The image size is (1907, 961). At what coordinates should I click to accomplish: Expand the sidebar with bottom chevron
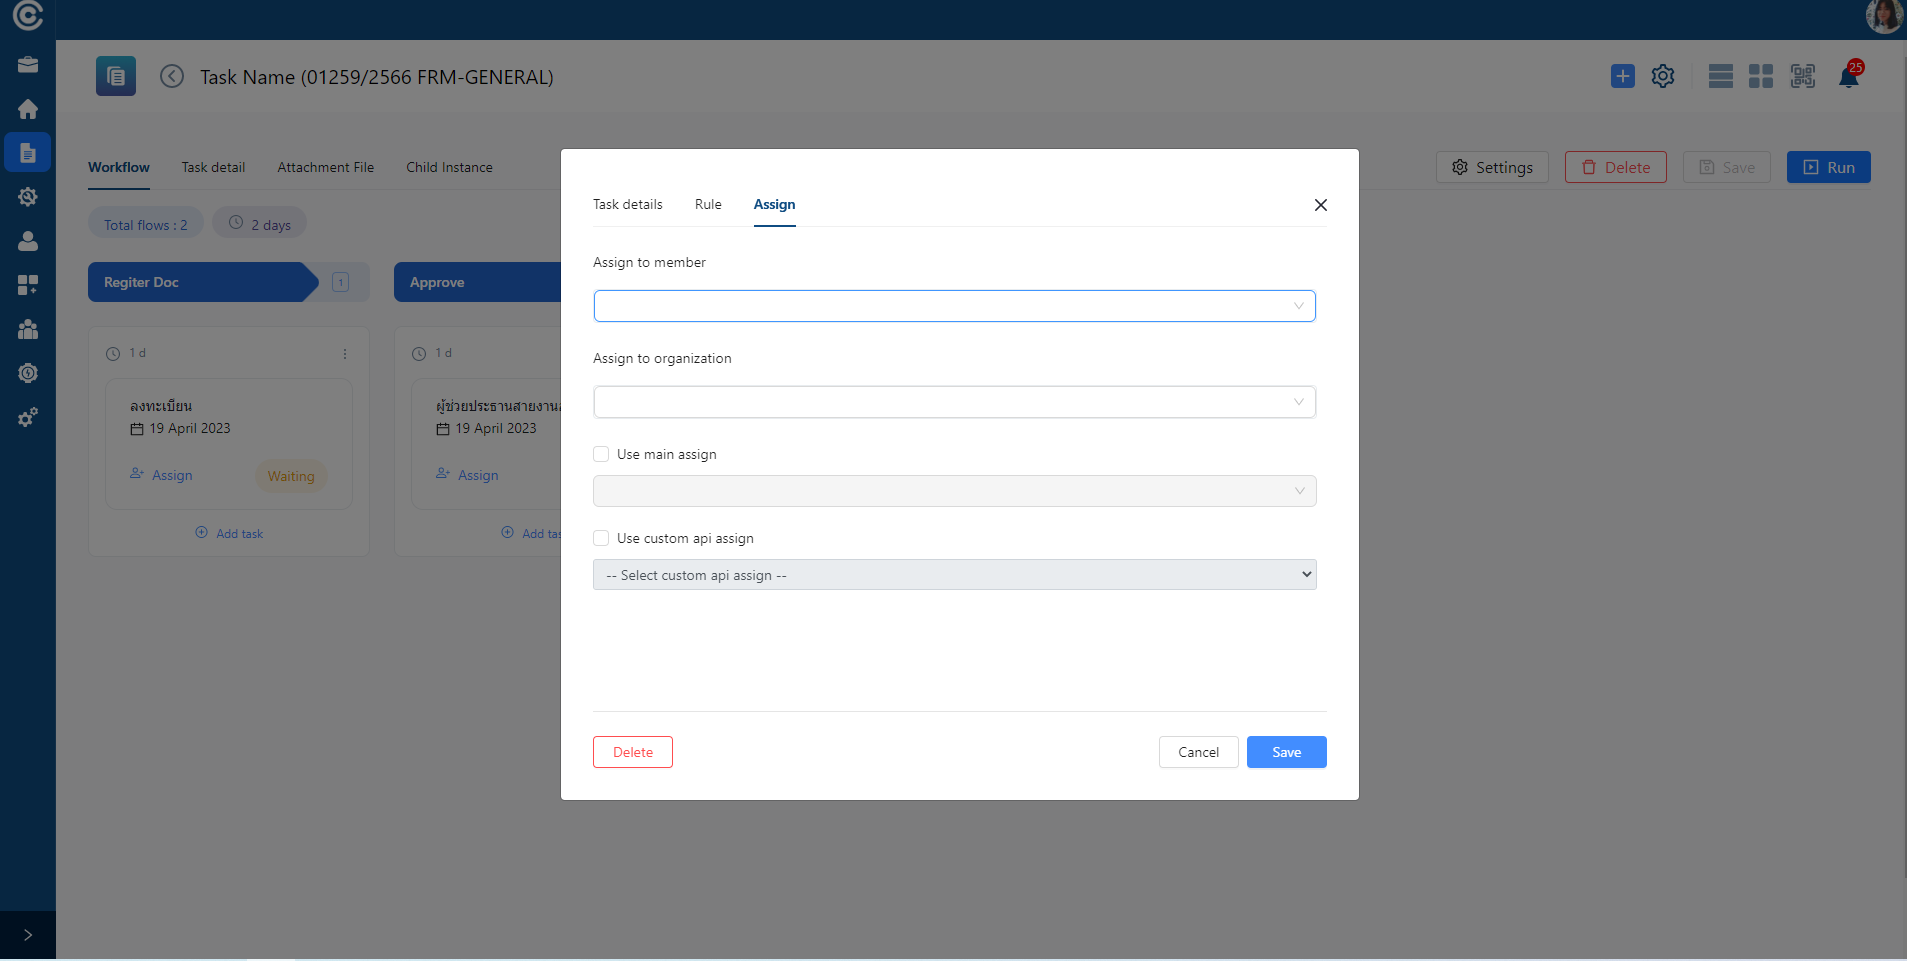point(28,935)
